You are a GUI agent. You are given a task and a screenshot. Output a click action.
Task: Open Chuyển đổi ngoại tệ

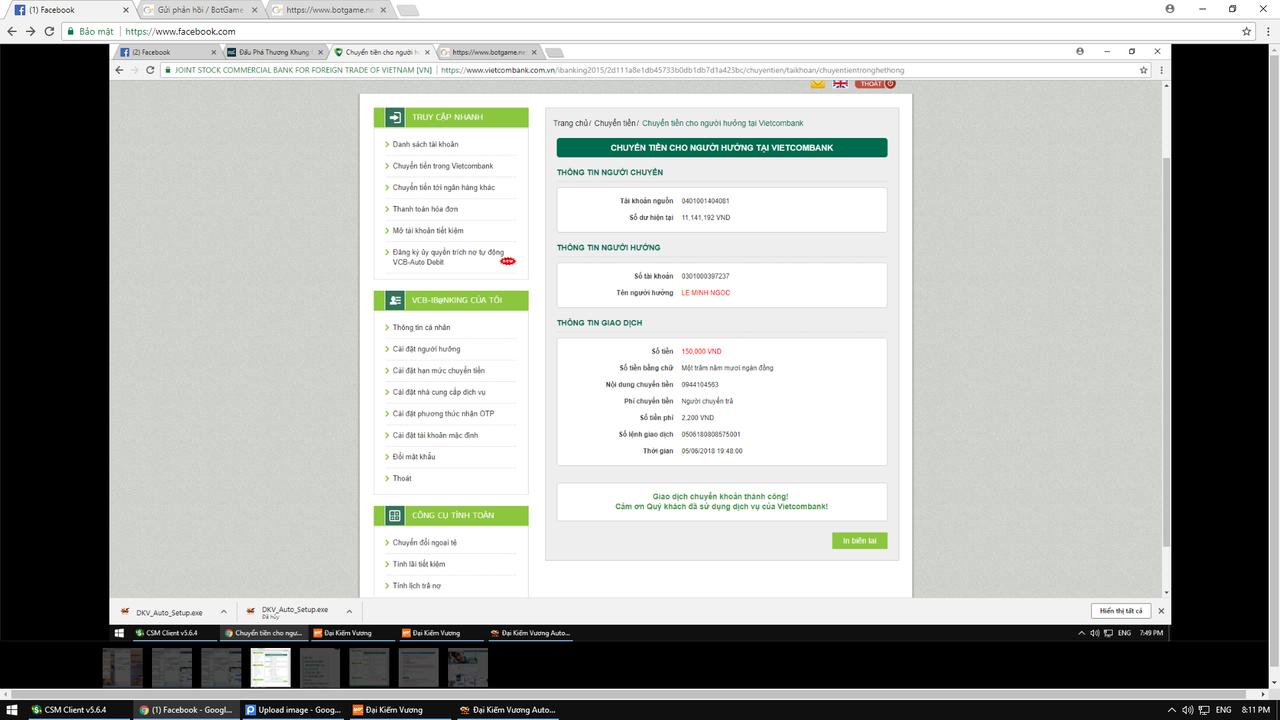pyautogui.click(x=424, y=542)
